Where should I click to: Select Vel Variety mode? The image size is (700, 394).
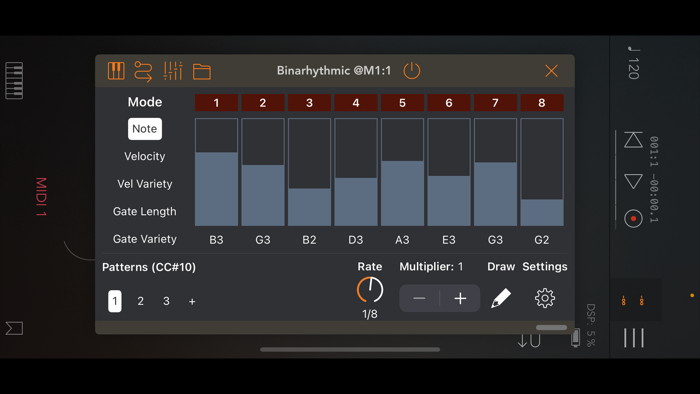[x=145, y=184]
